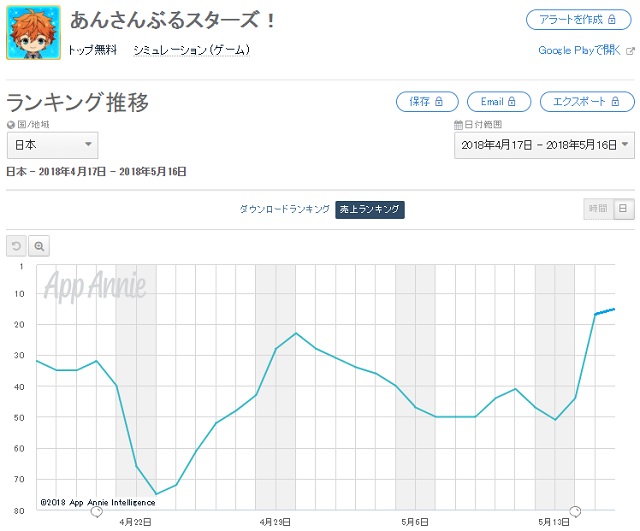Click the lock icon on 保存 button
The width and height of the screenshot is (640, 531).
439,101
